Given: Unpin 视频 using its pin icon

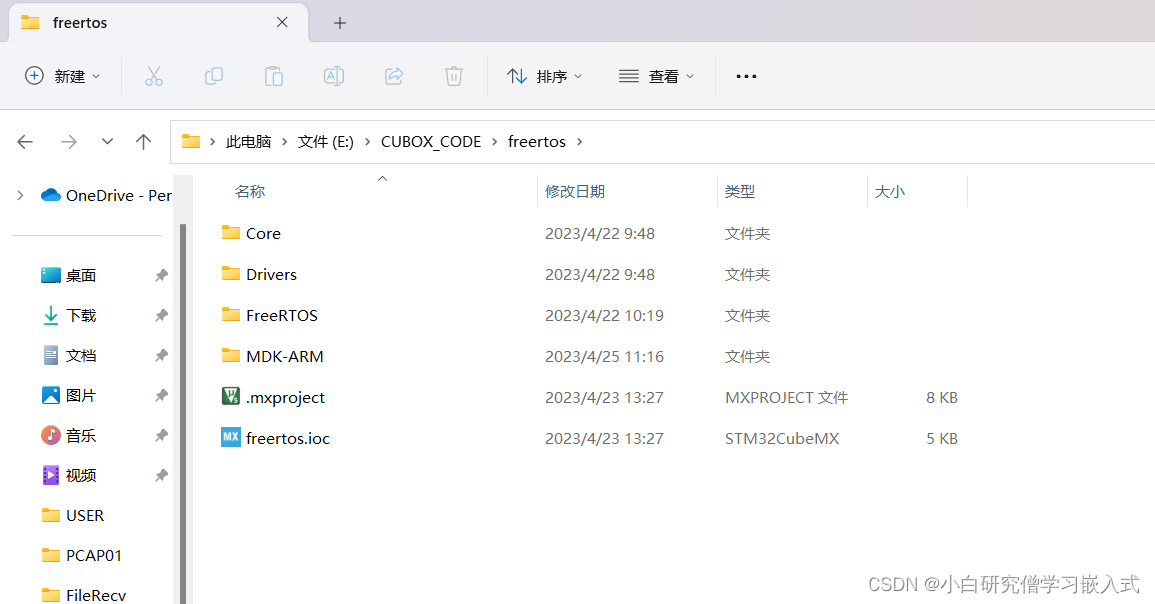Looking at the screenshot, I should click(x=161, y=475).
